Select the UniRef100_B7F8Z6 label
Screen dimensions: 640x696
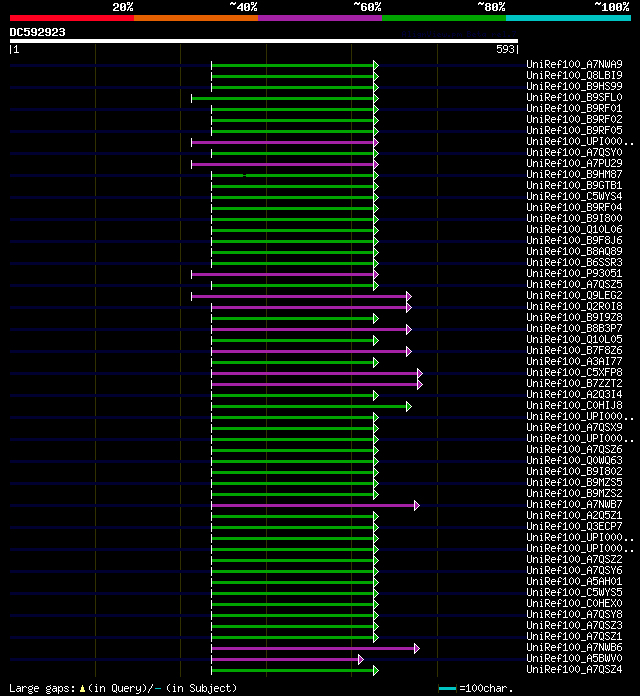pos(574,350)
